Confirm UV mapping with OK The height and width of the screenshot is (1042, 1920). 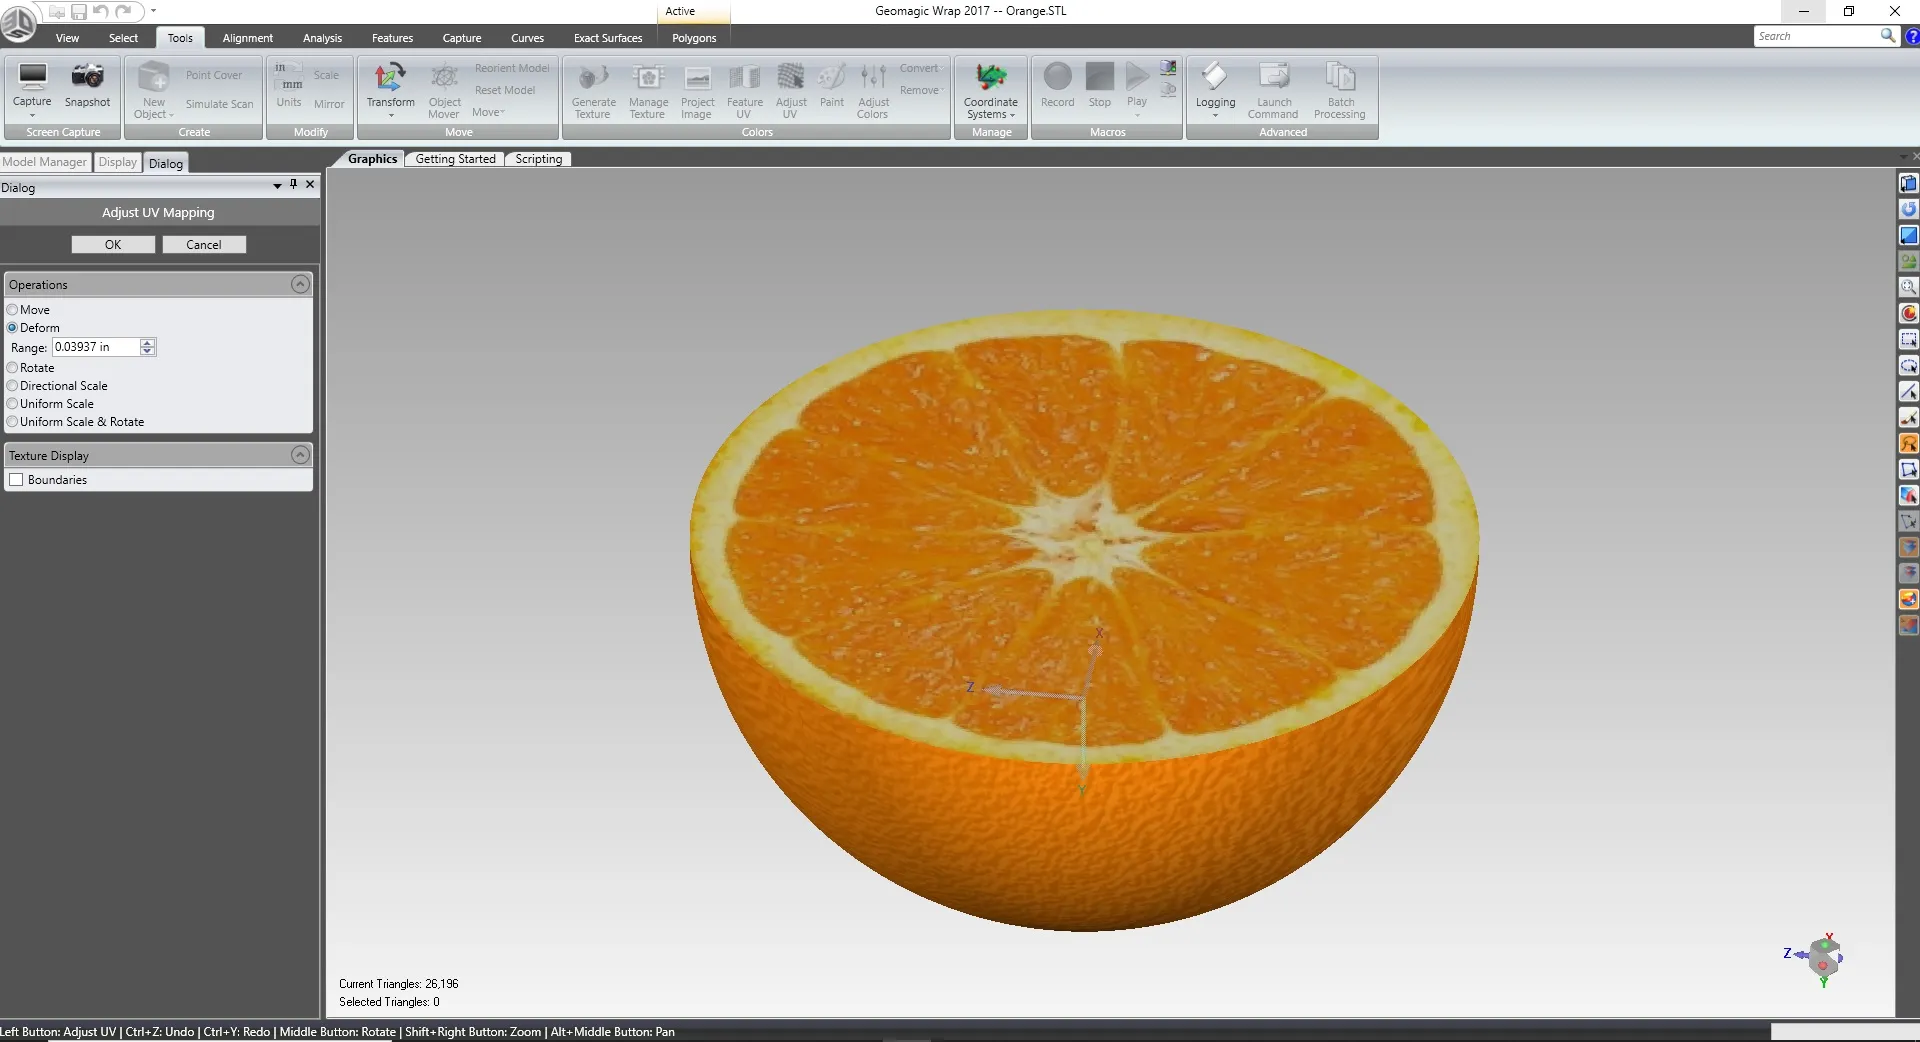pyautogui.click(x=112, y=244)
